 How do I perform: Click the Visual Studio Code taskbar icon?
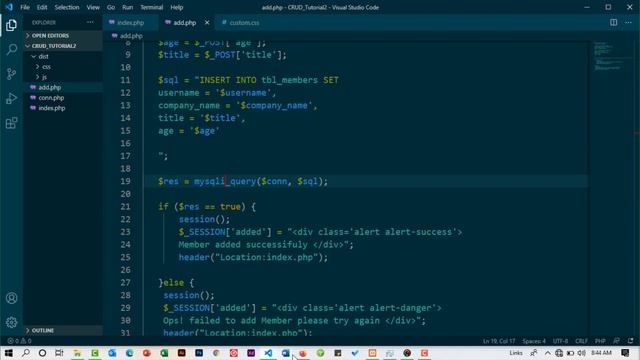point(268,353)
